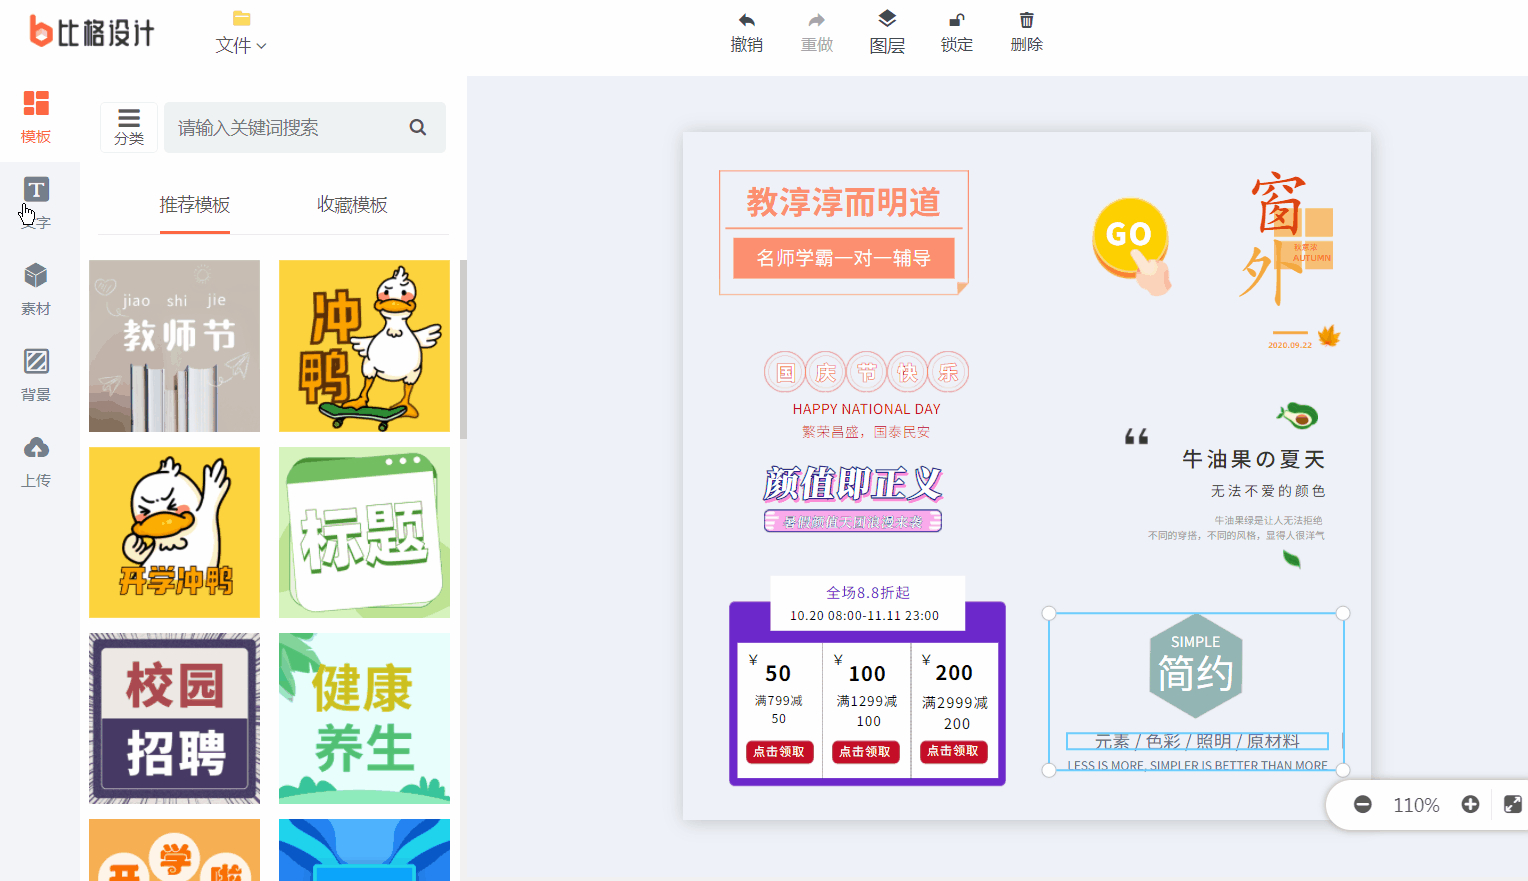The height and width of the screenshot is (881, 1528).
Task: Open the 素材 materials panel
Action: pos(36,288)
